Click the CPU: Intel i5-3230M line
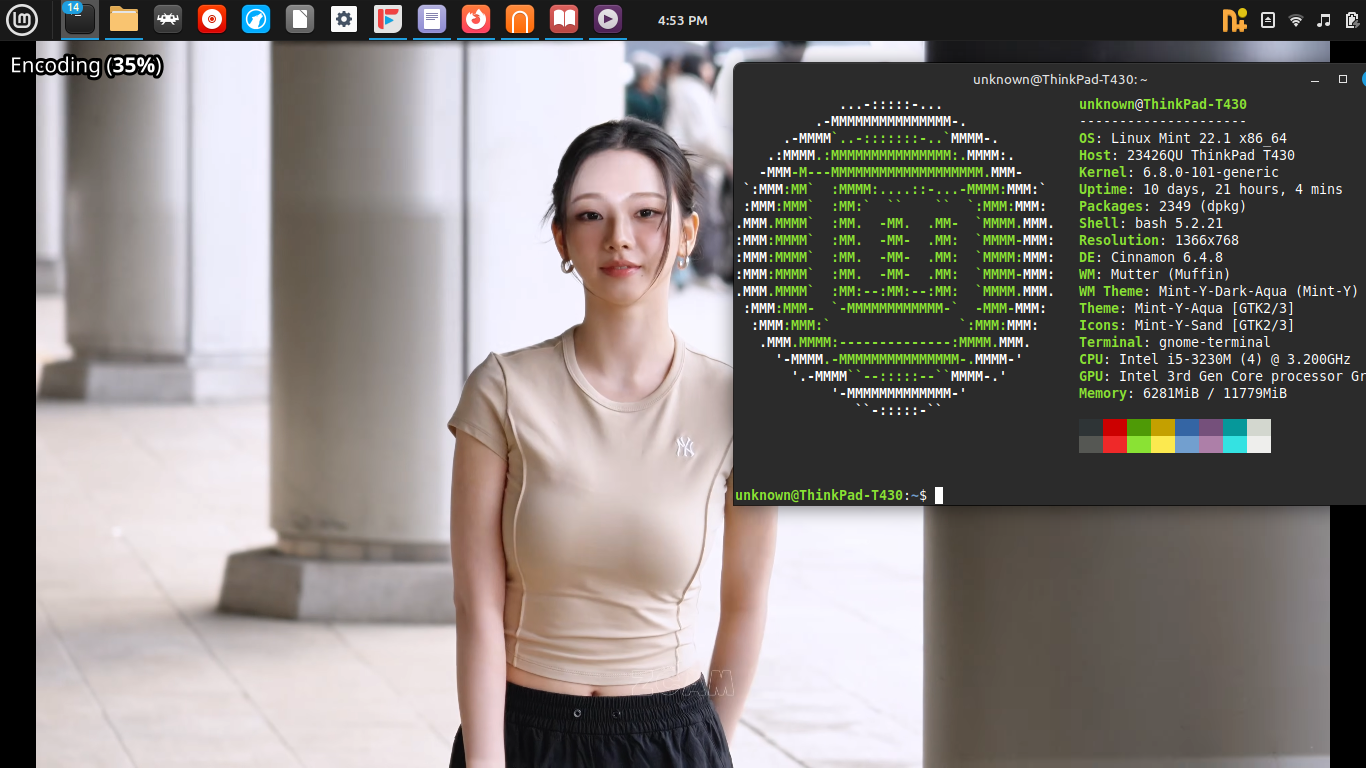This screenshot has height=768, width=1366. 1215,359
